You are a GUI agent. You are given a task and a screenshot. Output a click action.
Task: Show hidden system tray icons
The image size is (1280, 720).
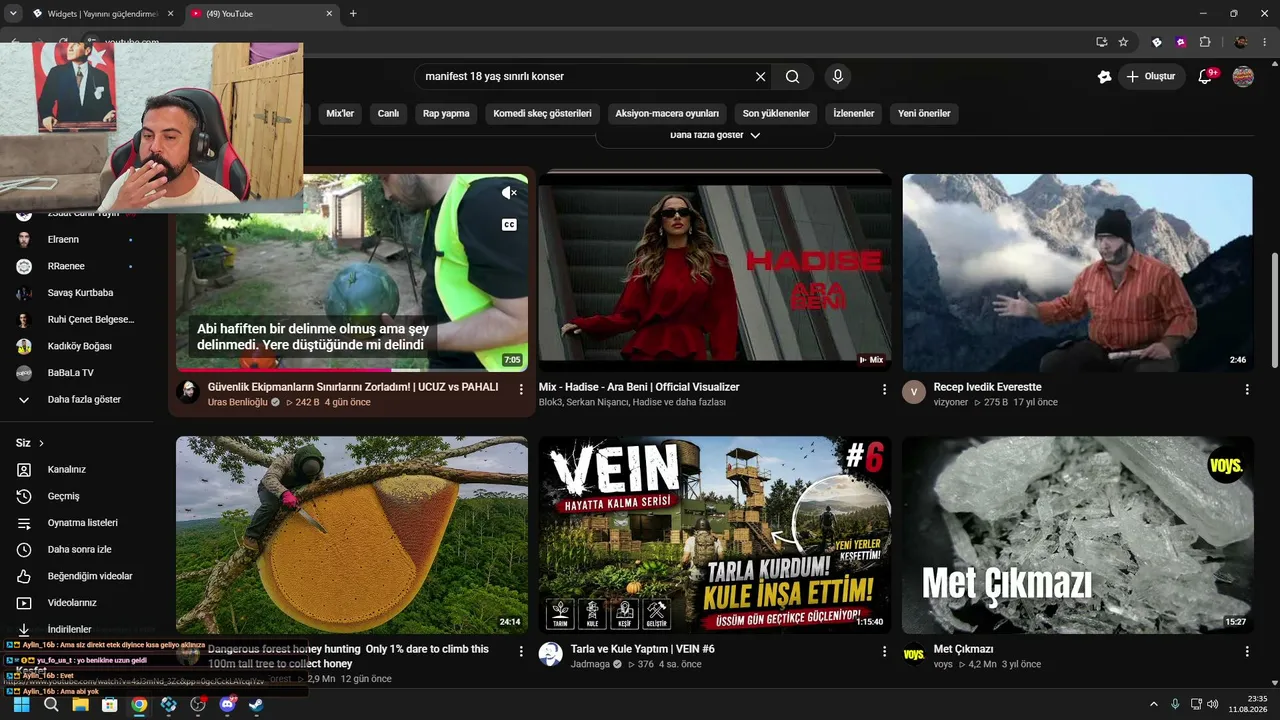click(1153, 704)
